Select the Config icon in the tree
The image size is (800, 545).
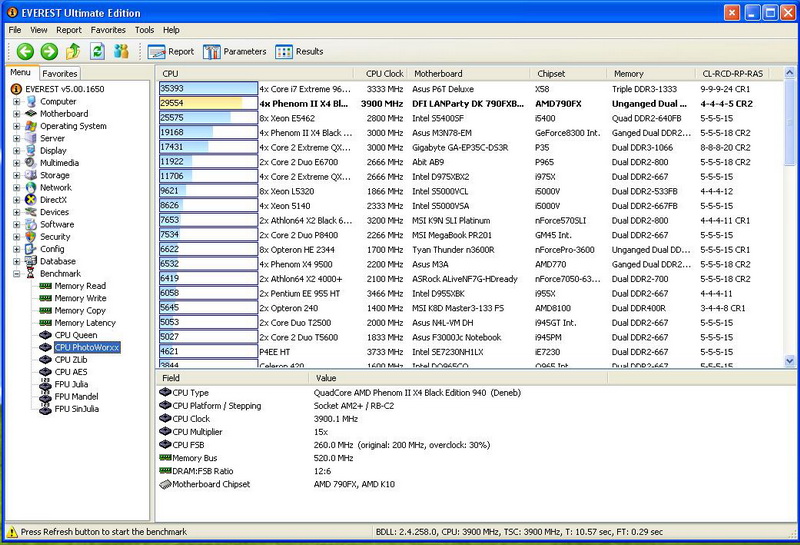(x=31, y=249)
